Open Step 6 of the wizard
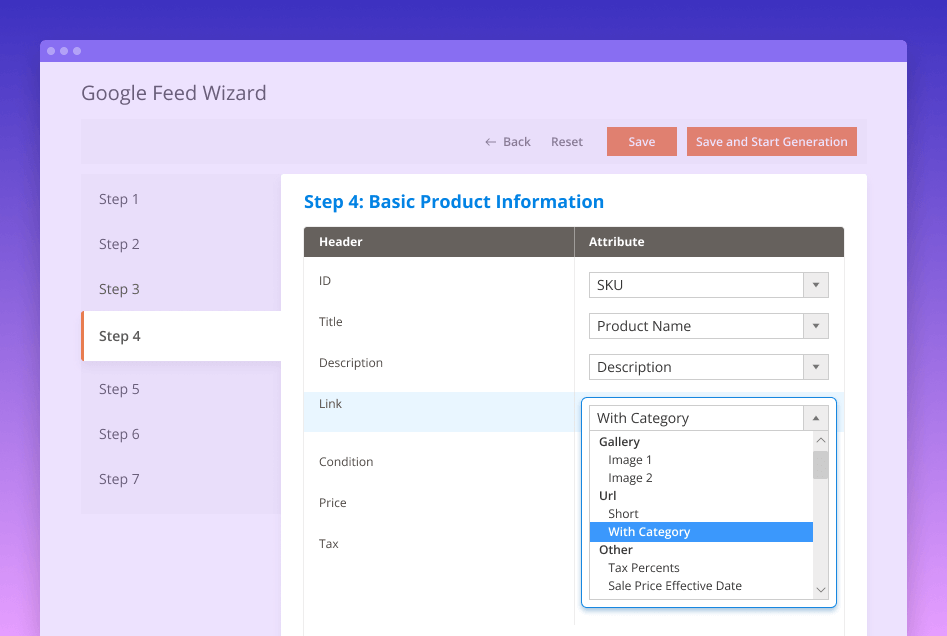 coord(118,434)
